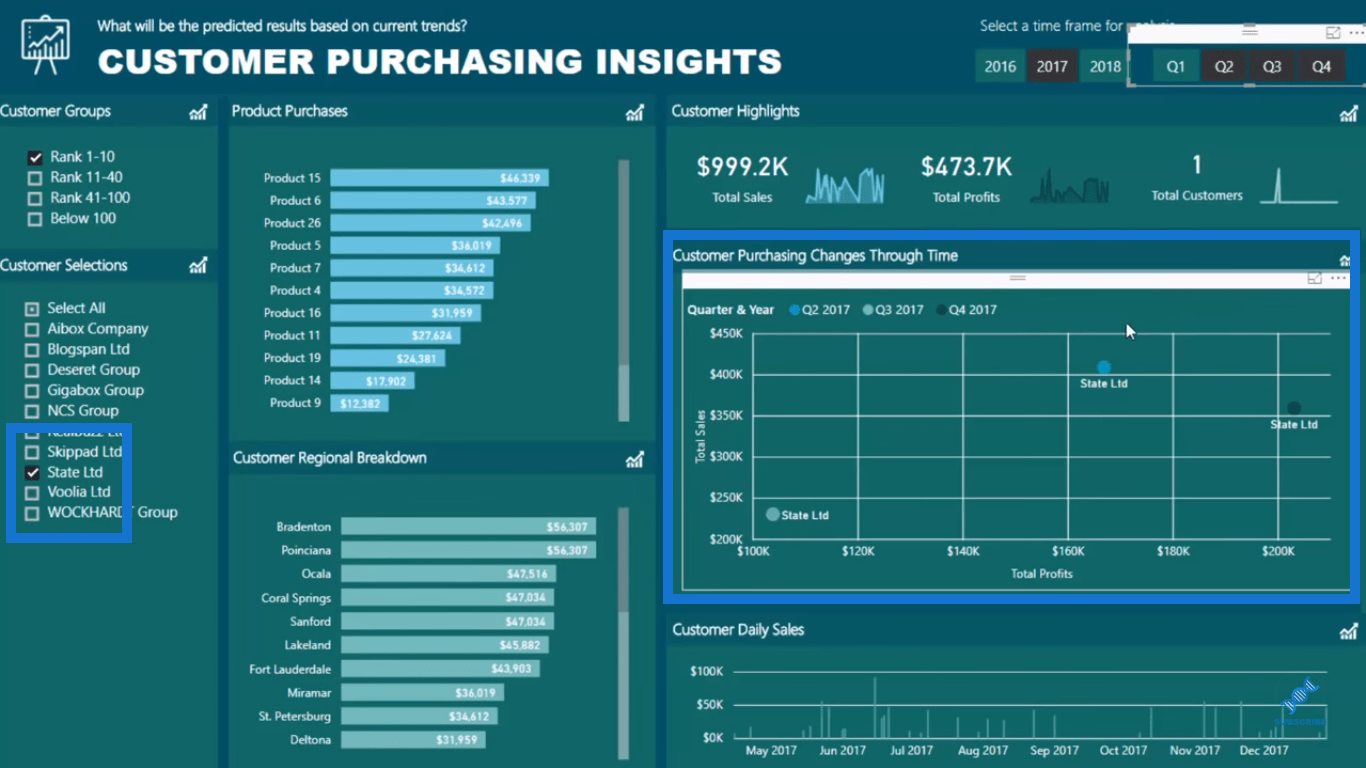Click the Product 15 bar

(x=439, y=178)
